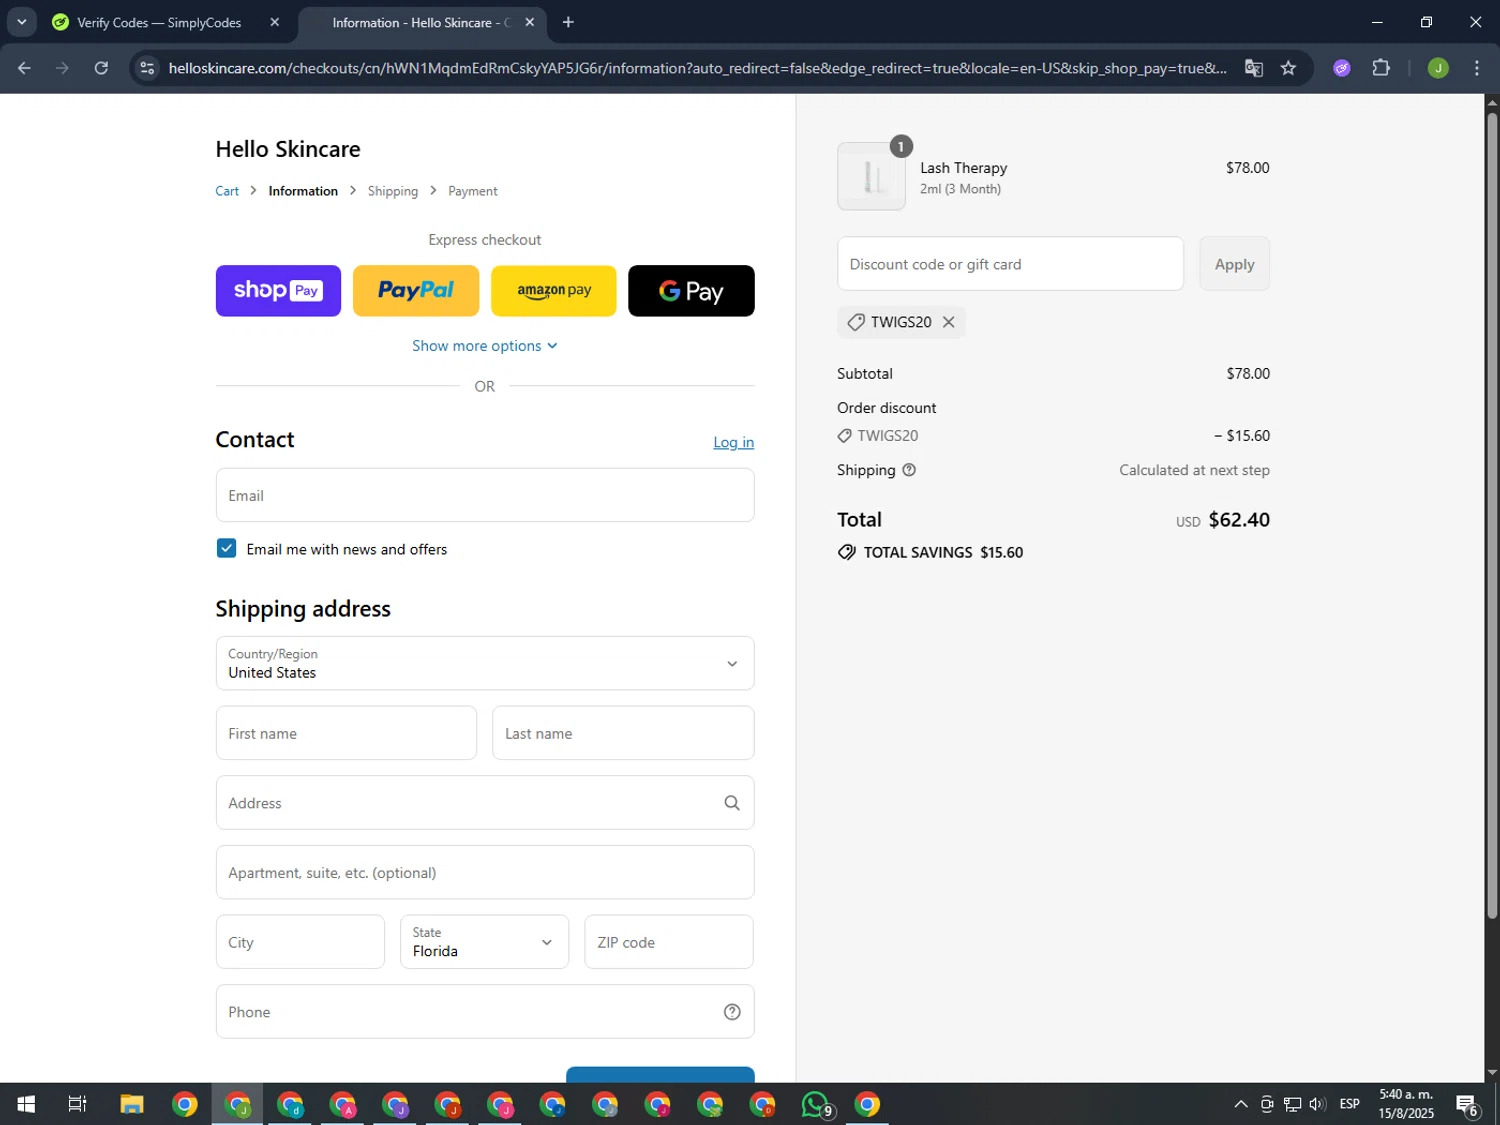Open the Country/Region dropdown

pyautogui.click(x=485, y=663)
